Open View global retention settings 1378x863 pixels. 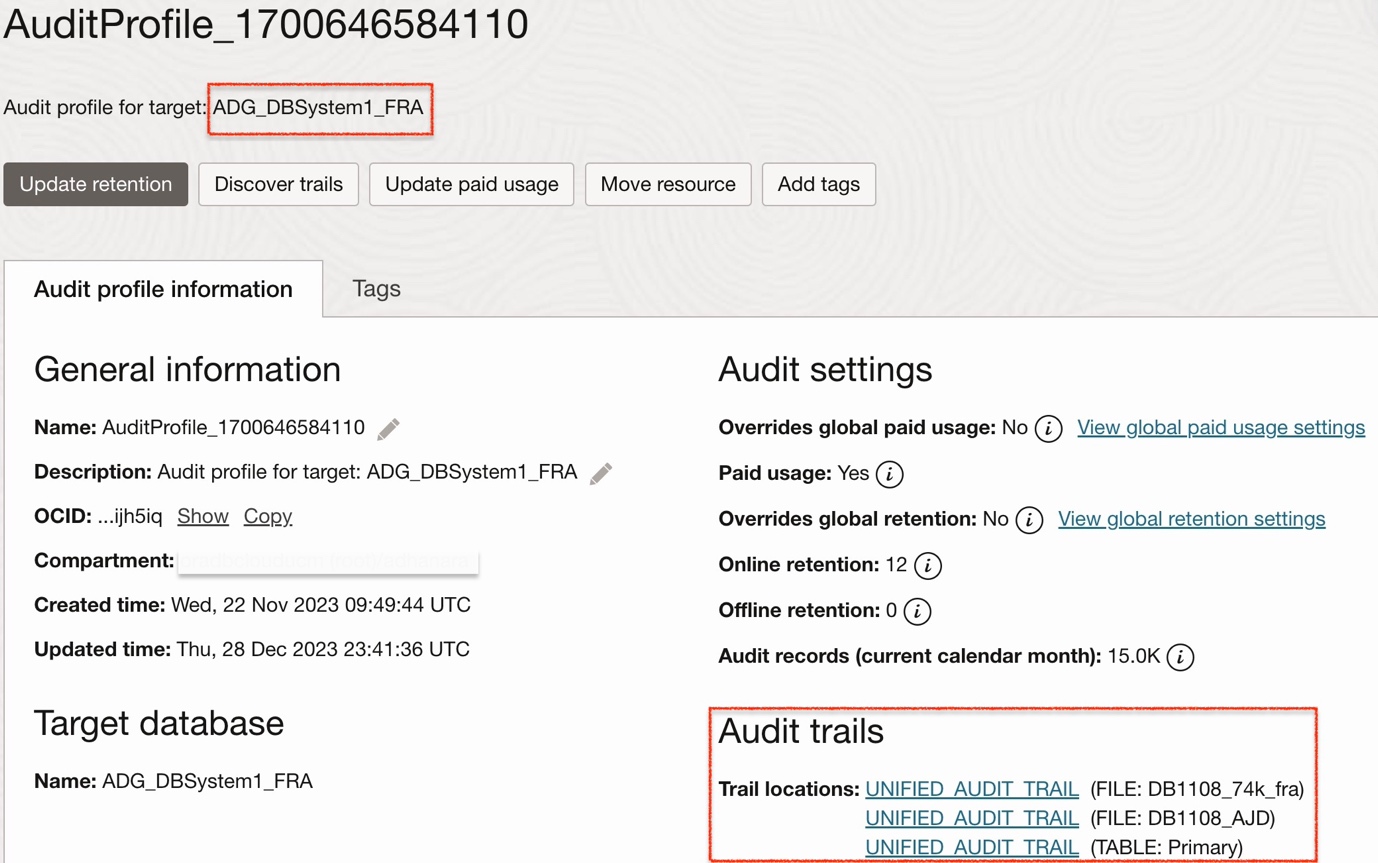1190,519
